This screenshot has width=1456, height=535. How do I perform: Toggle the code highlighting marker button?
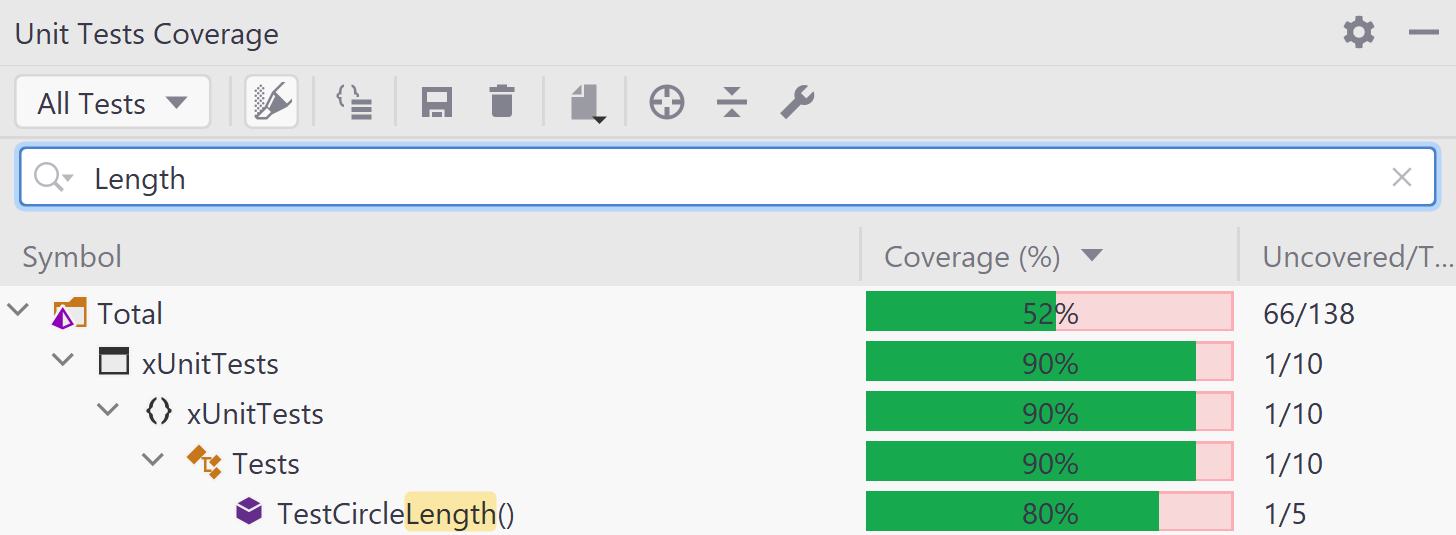click(271, 102)
